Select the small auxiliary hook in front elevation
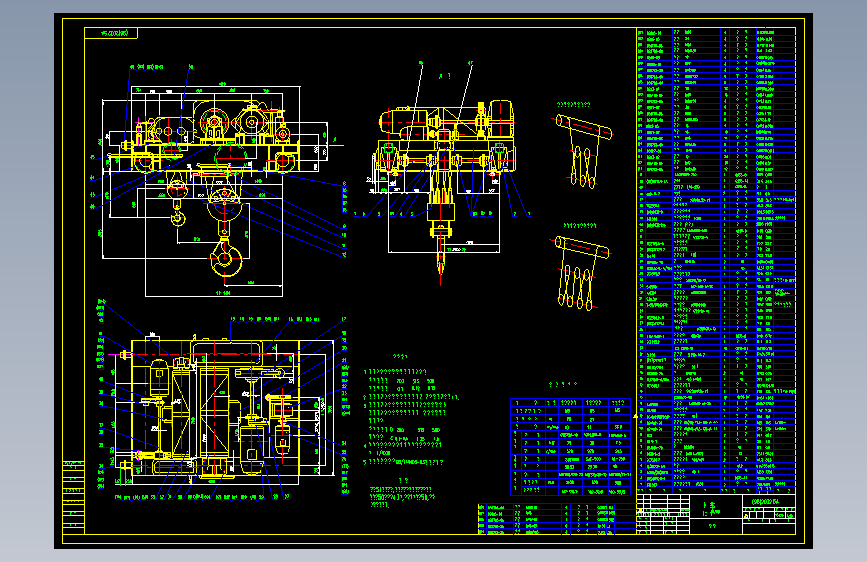The height and width of the screenshot is (562, 867). [x=178, y=216]
